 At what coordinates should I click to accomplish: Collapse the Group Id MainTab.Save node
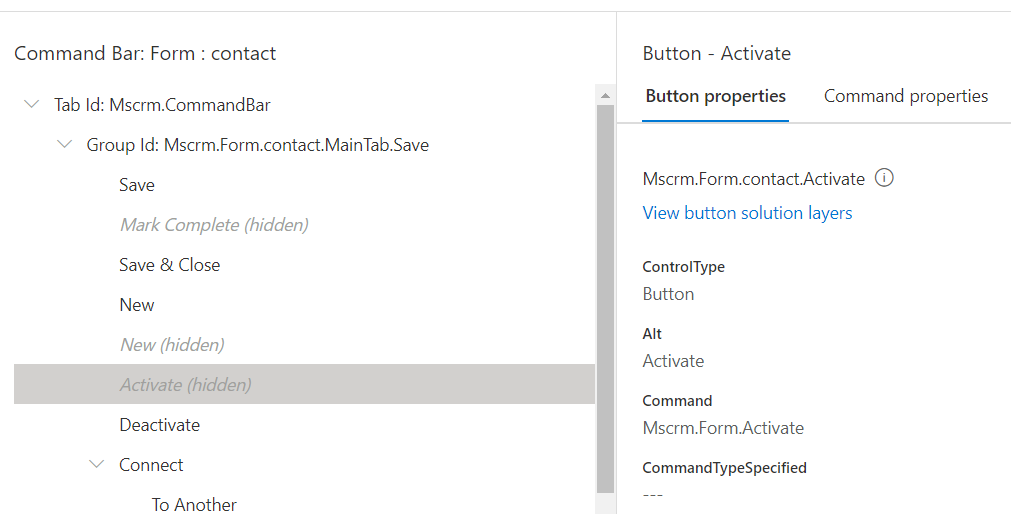[65, 144]
